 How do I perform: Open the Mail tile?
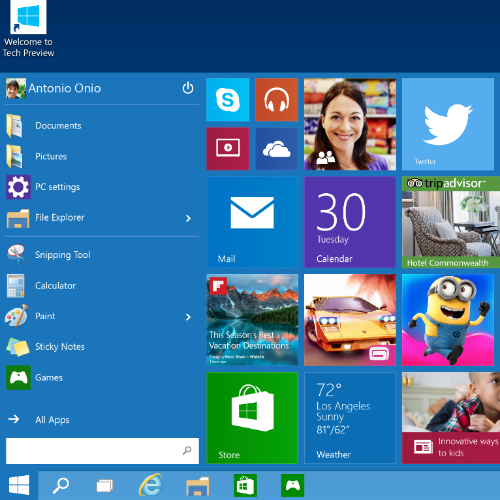tap(252, 222)
